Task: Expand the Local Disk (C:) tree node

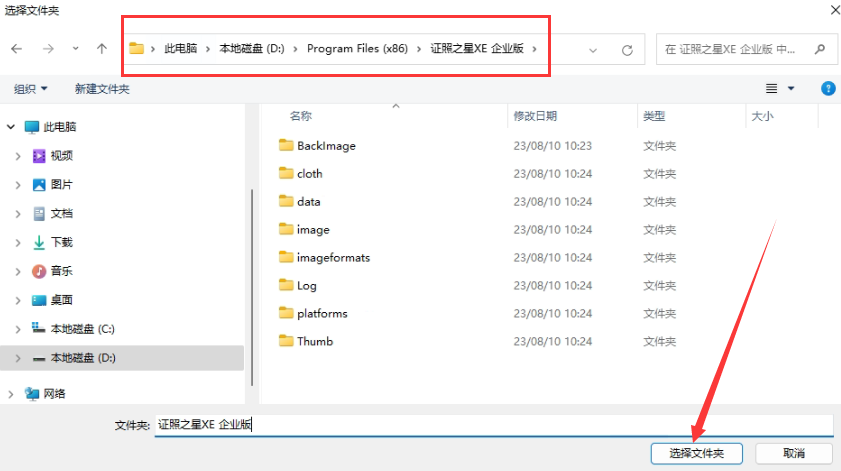Action: tap(17, 329)
